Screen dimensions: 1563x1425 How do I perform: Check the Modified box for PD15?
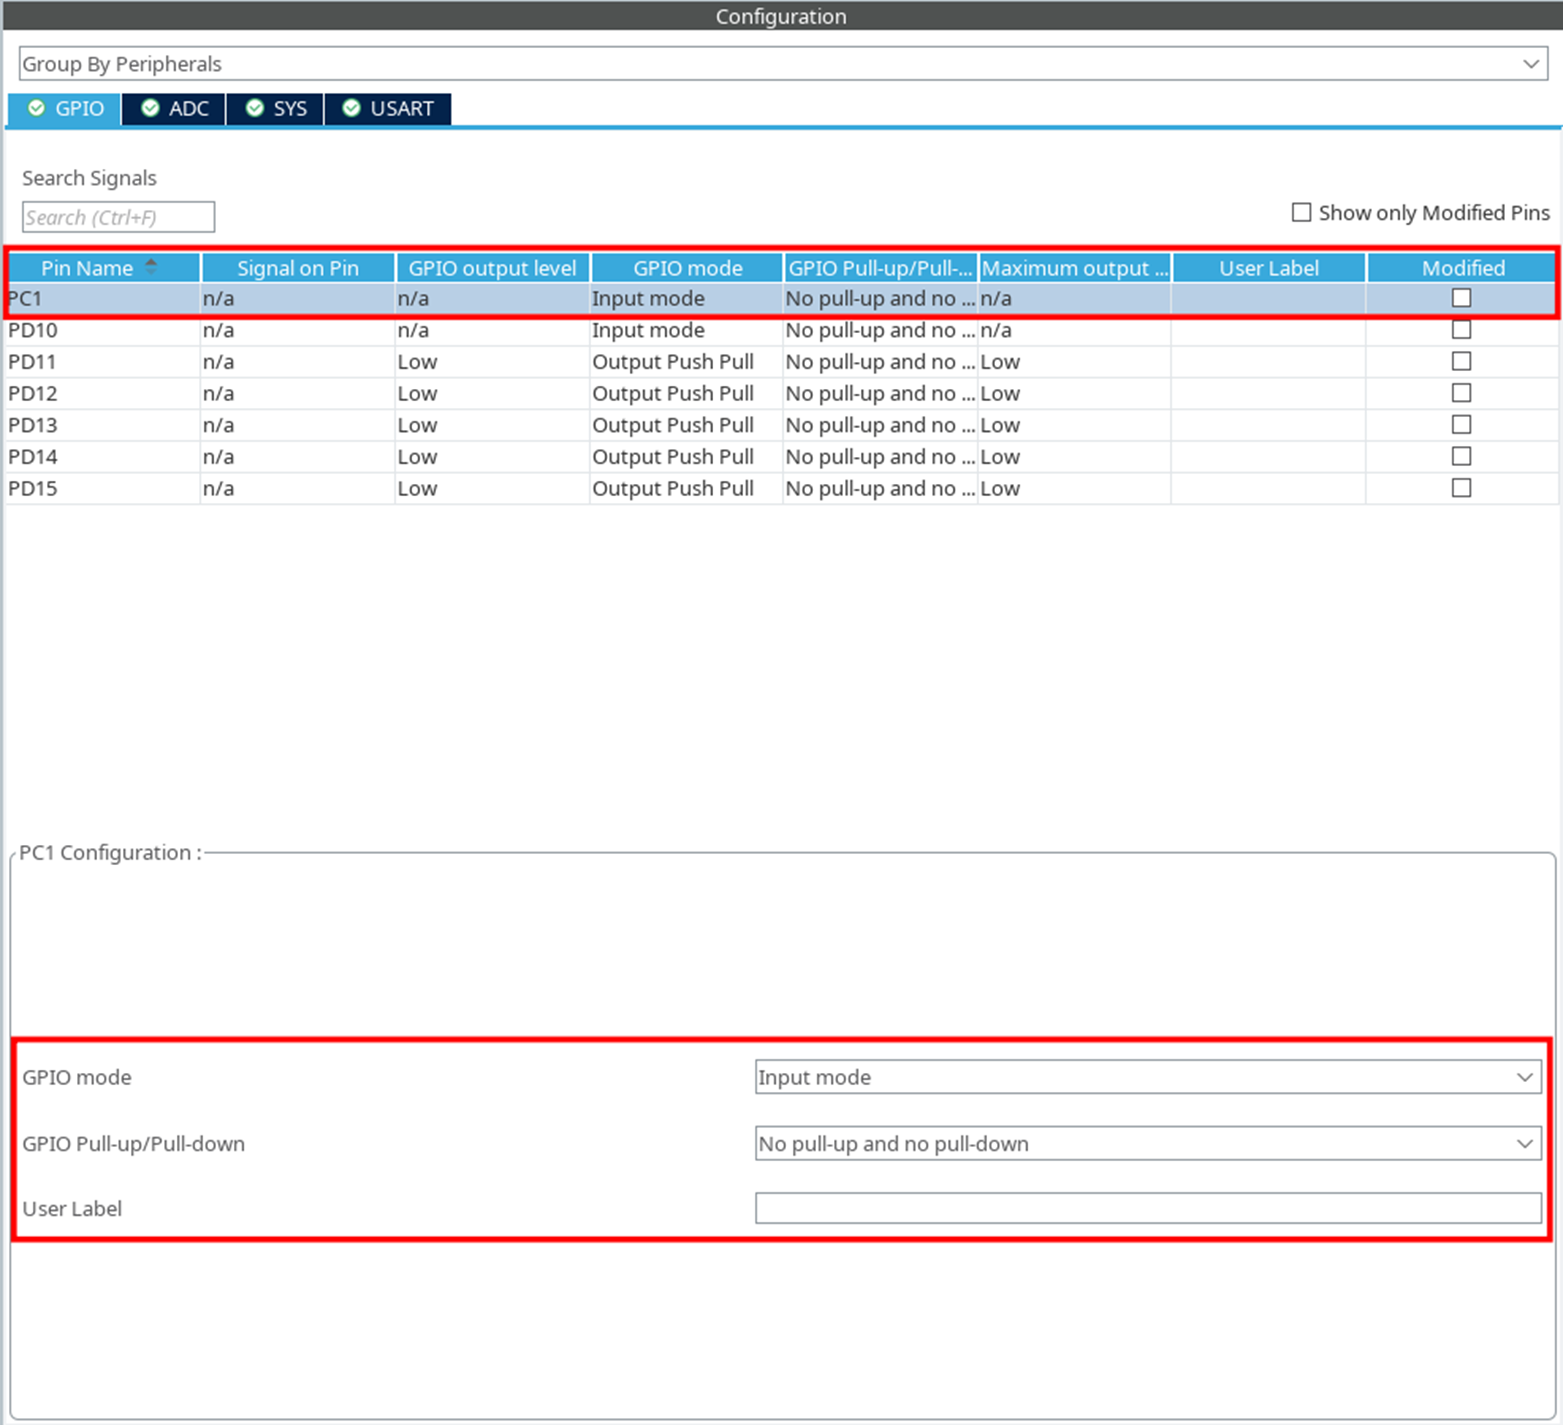pos(1461,488)
